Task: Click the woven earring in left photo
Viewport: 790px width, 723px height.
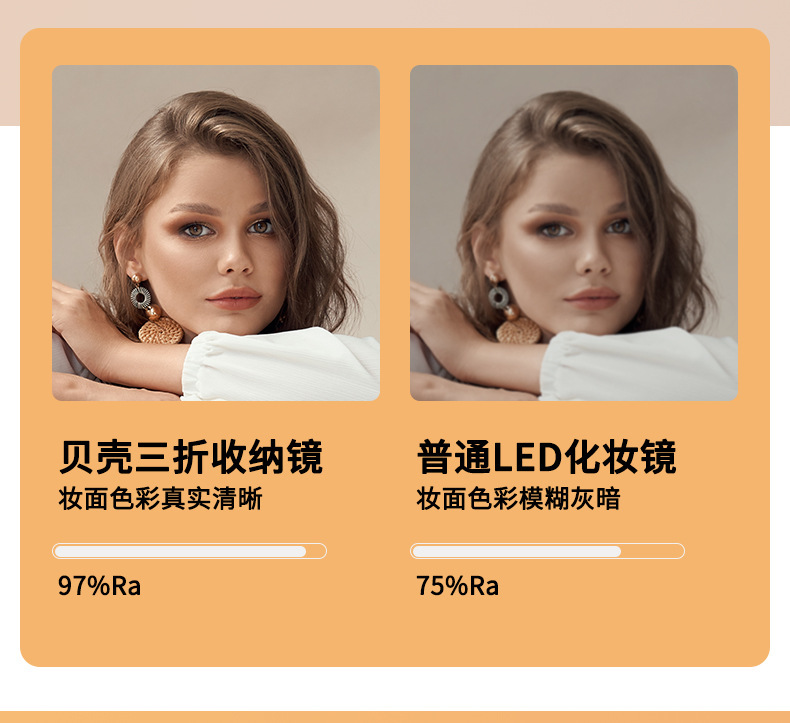Action: click(160, 330)
